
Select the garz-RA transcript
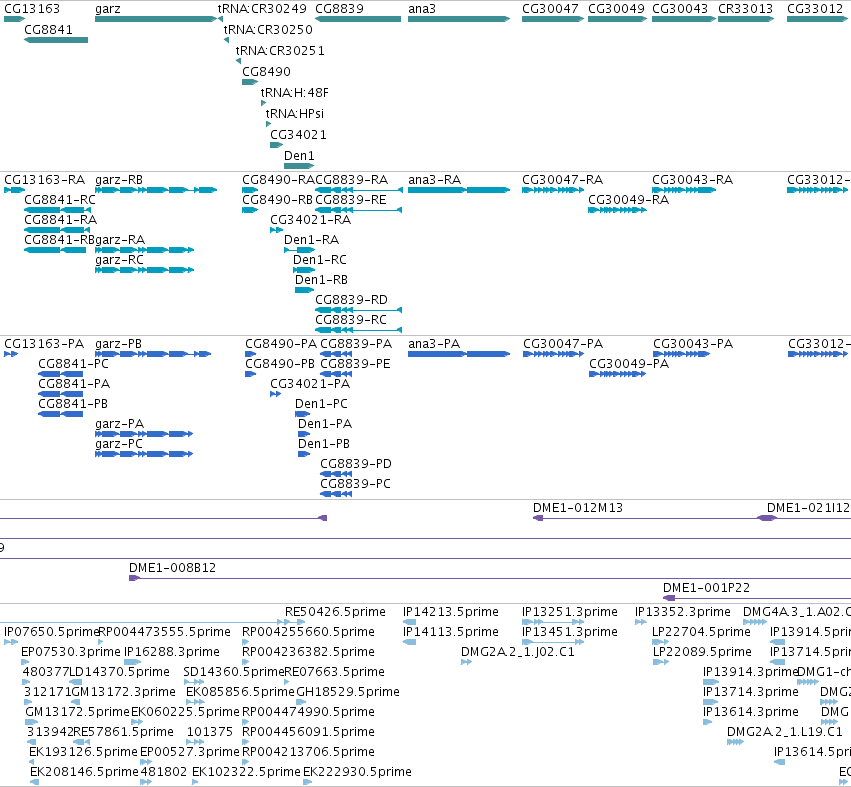[x=144, y=250]
